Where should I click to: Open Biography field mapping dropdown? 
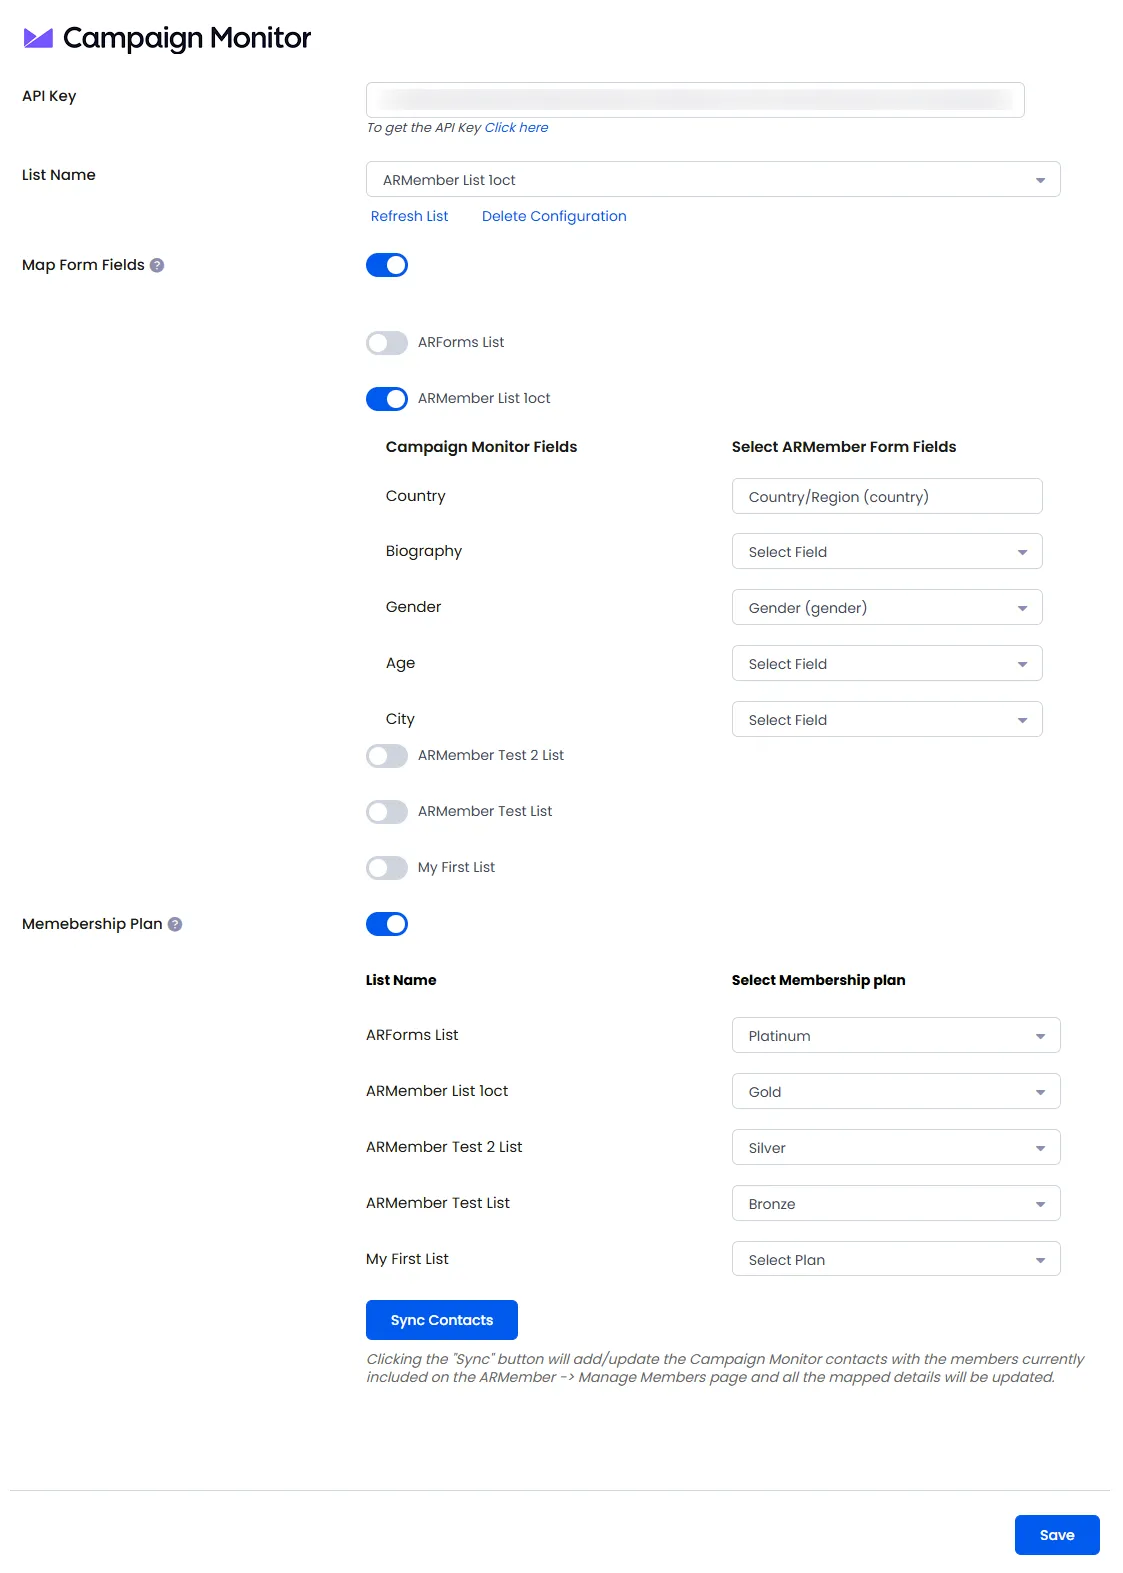click(887, 552)
